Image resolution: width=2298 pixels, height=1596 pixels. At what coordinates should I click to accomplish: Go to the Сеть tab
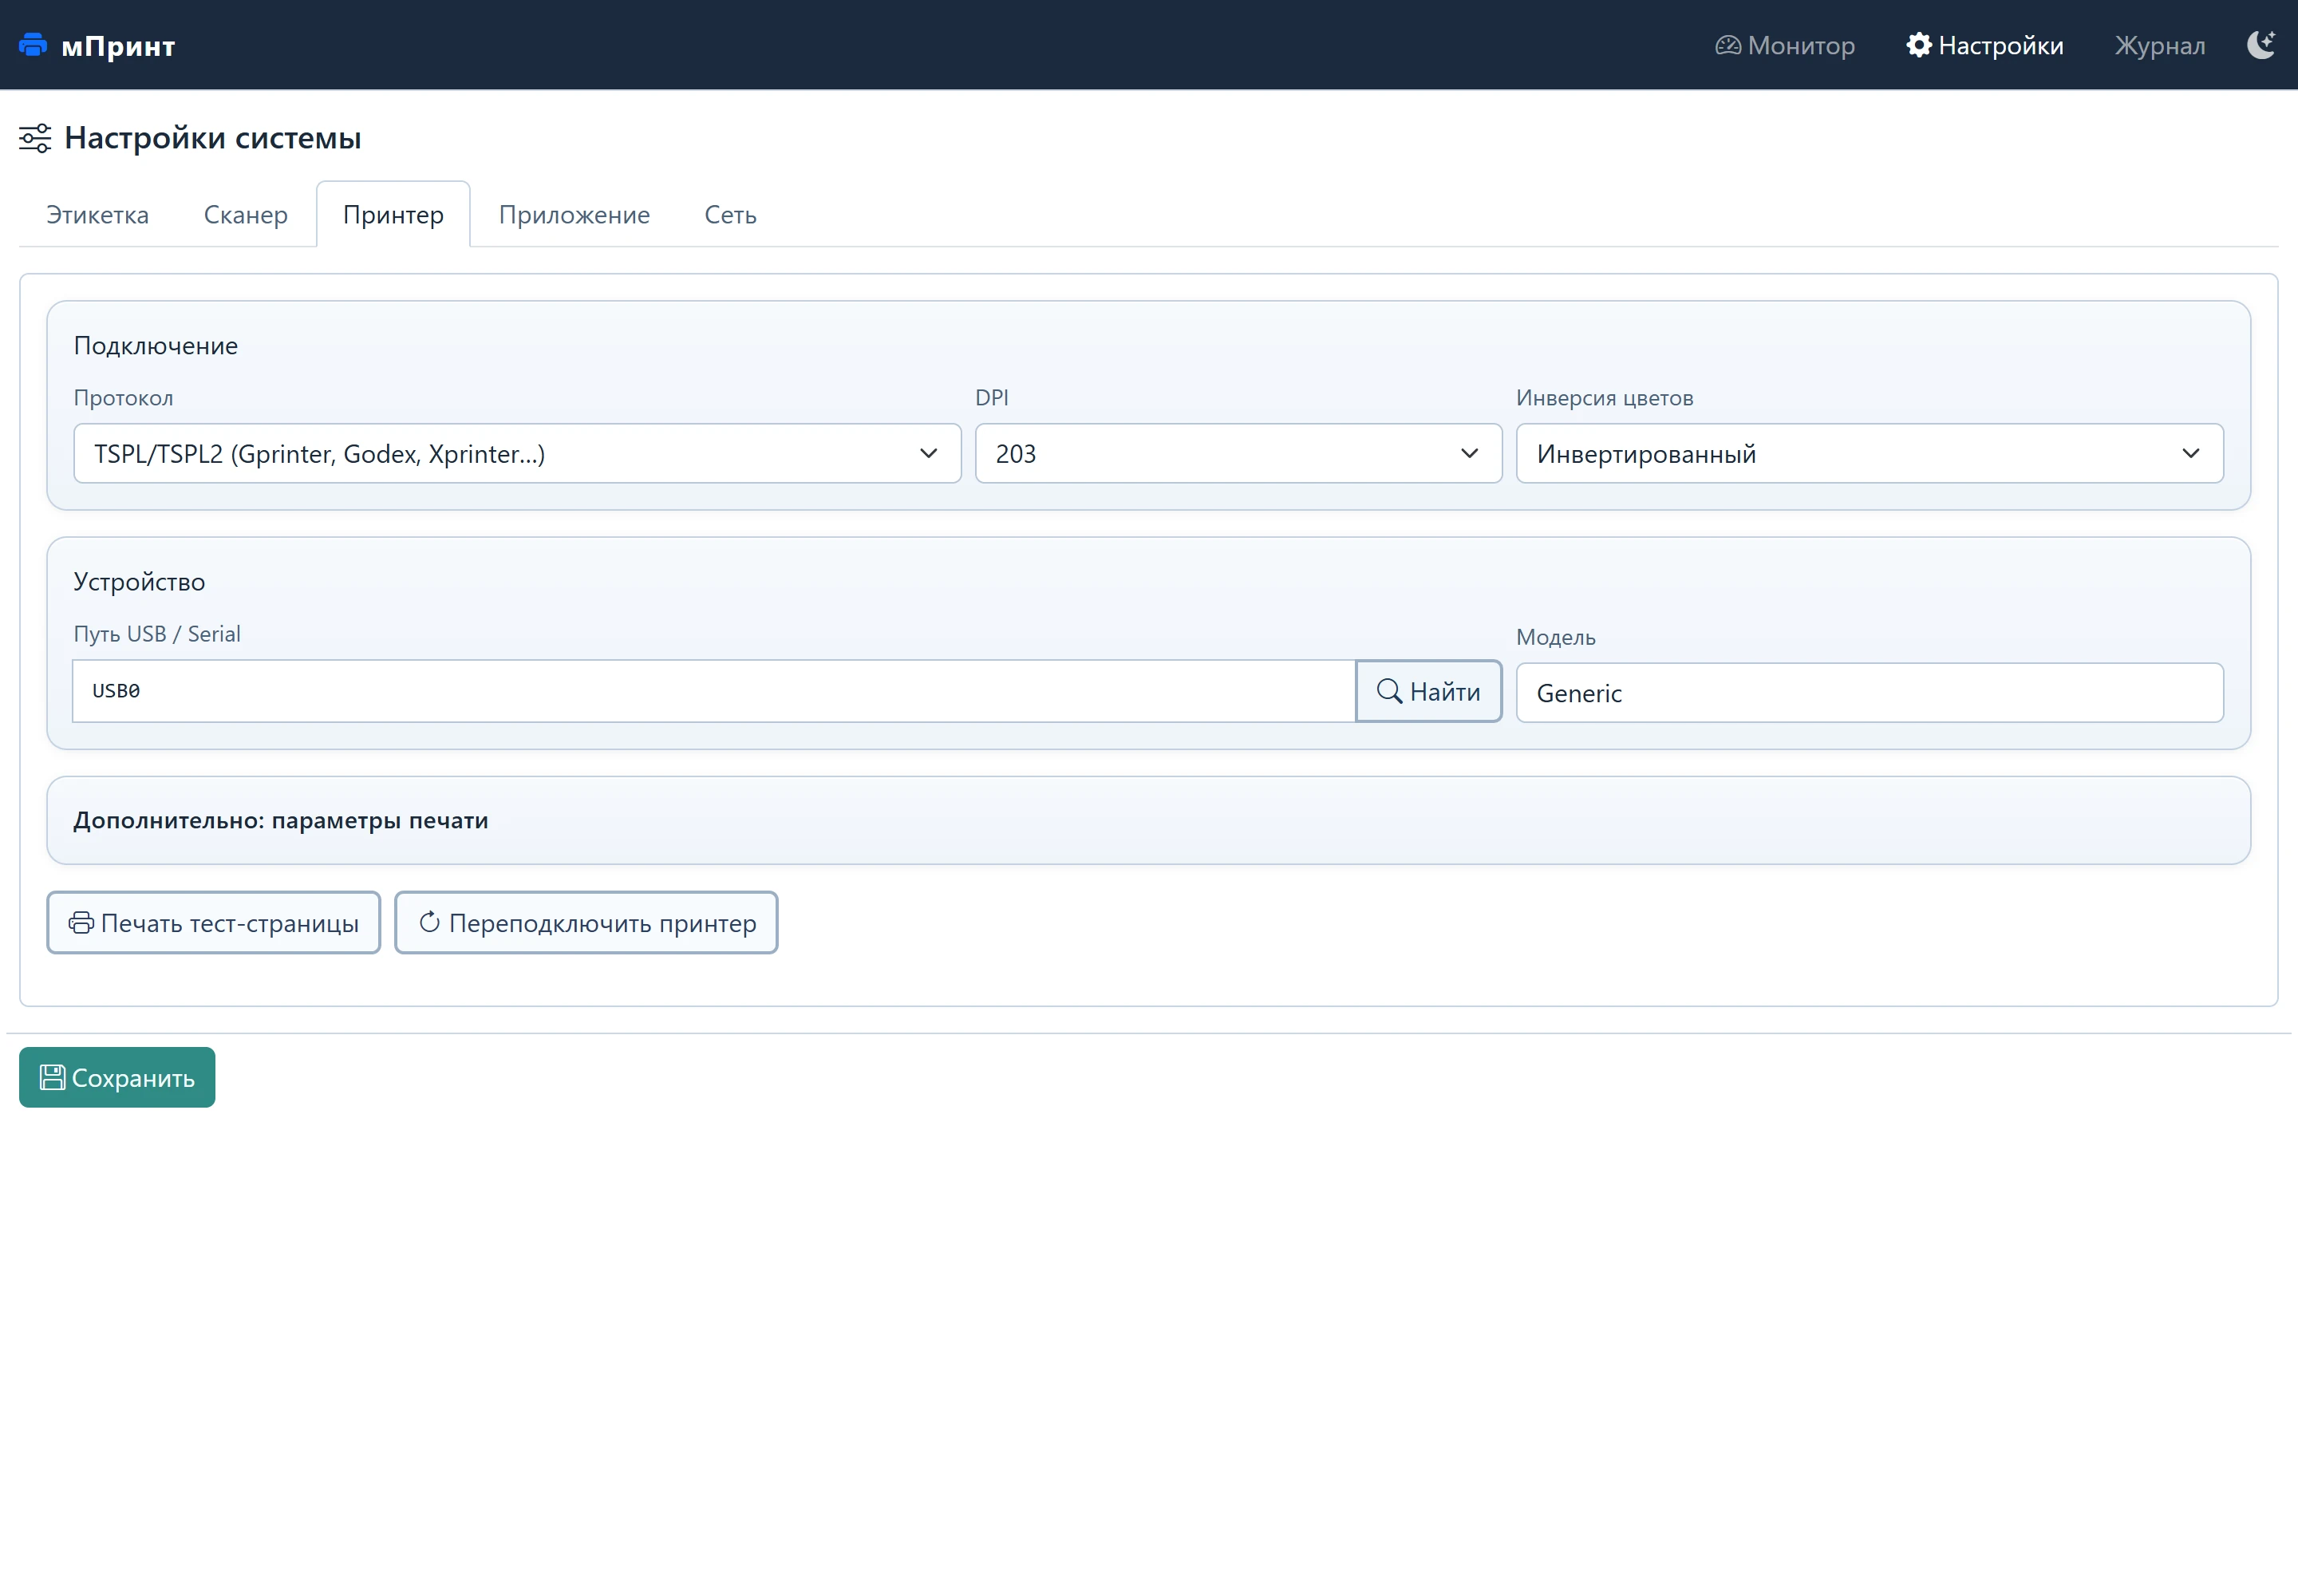click(730, 214)
